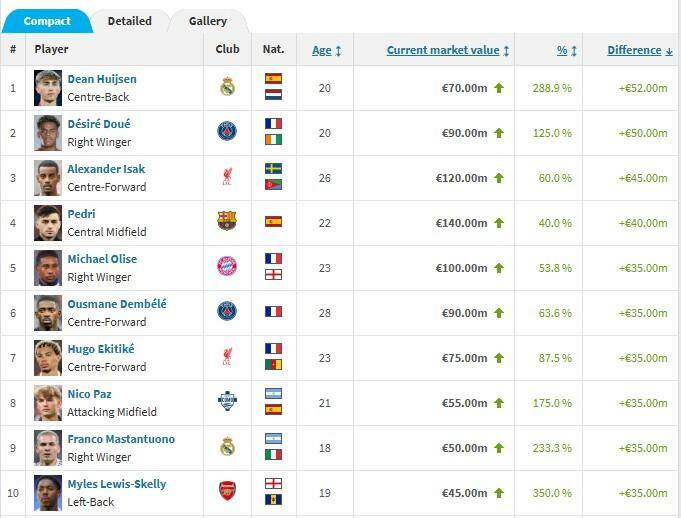The image size is (681, 518).
Task: Click Bayern Munich crest in Michael Olise row
Action: pos(227,266)
